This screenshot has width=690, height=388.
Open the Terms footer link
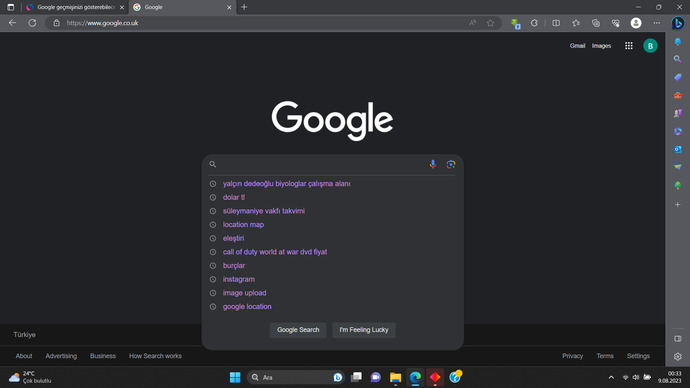click(605, 356)
